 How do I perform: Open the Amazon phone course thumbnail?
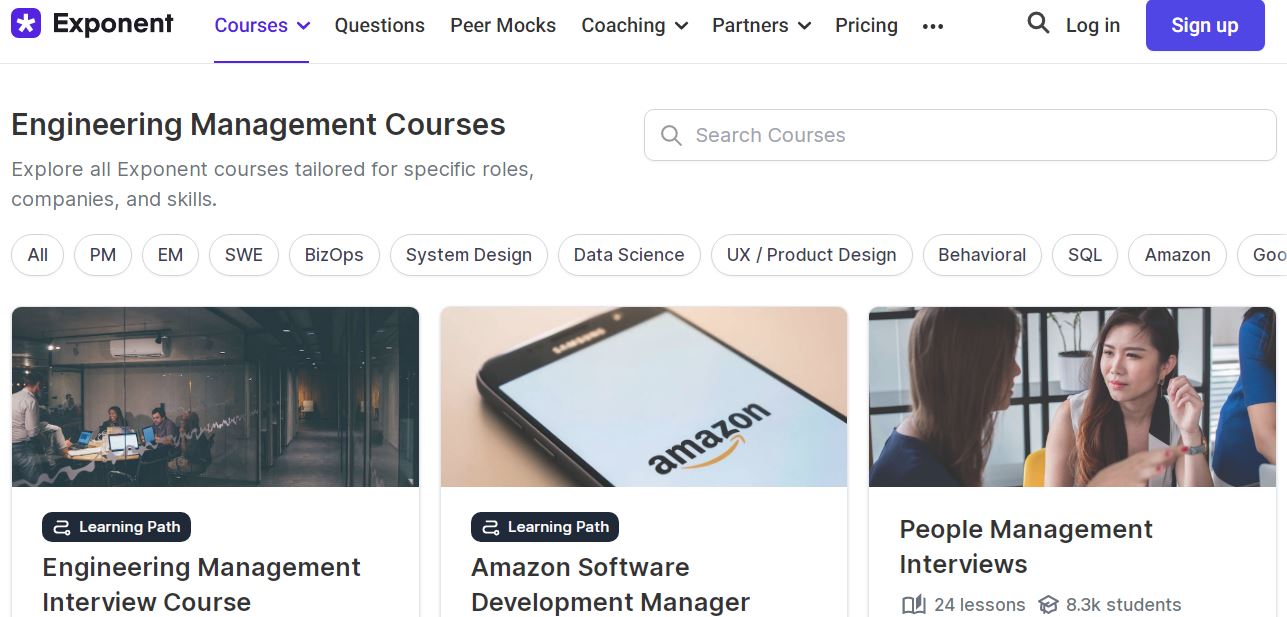pos(644,397)
